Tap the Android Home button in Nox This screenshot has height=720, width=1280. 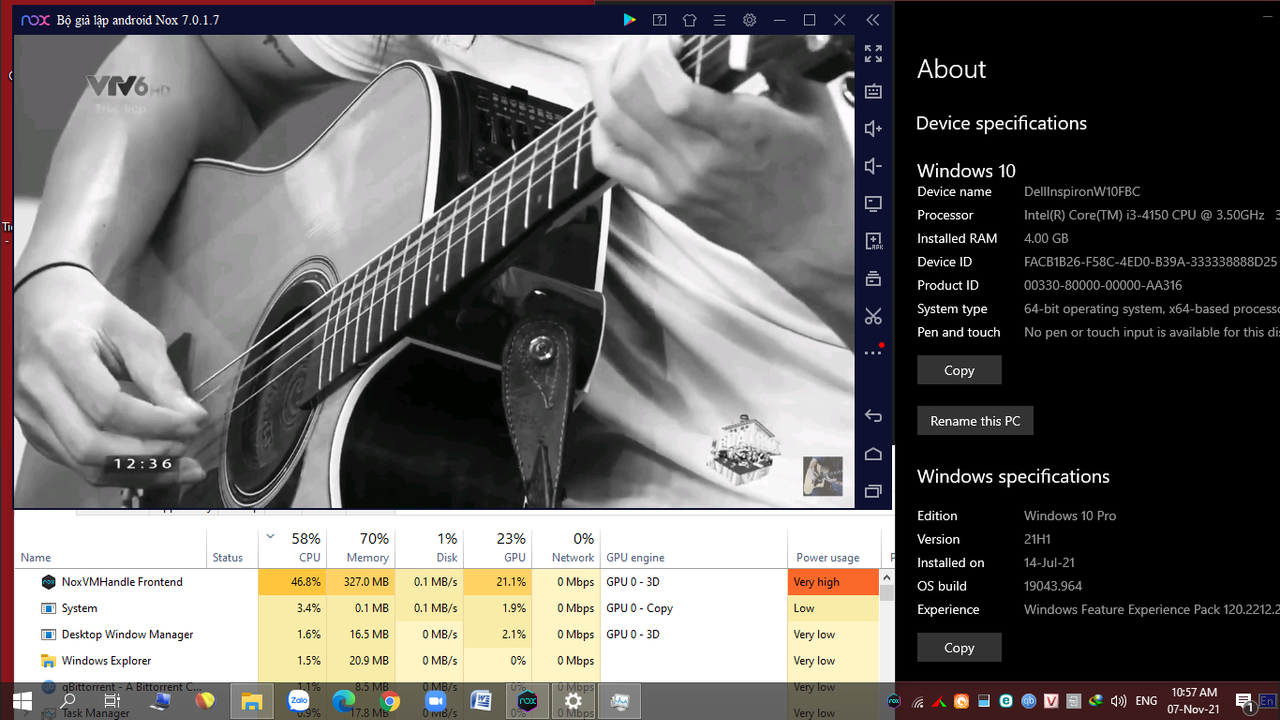tap(873, 454)
